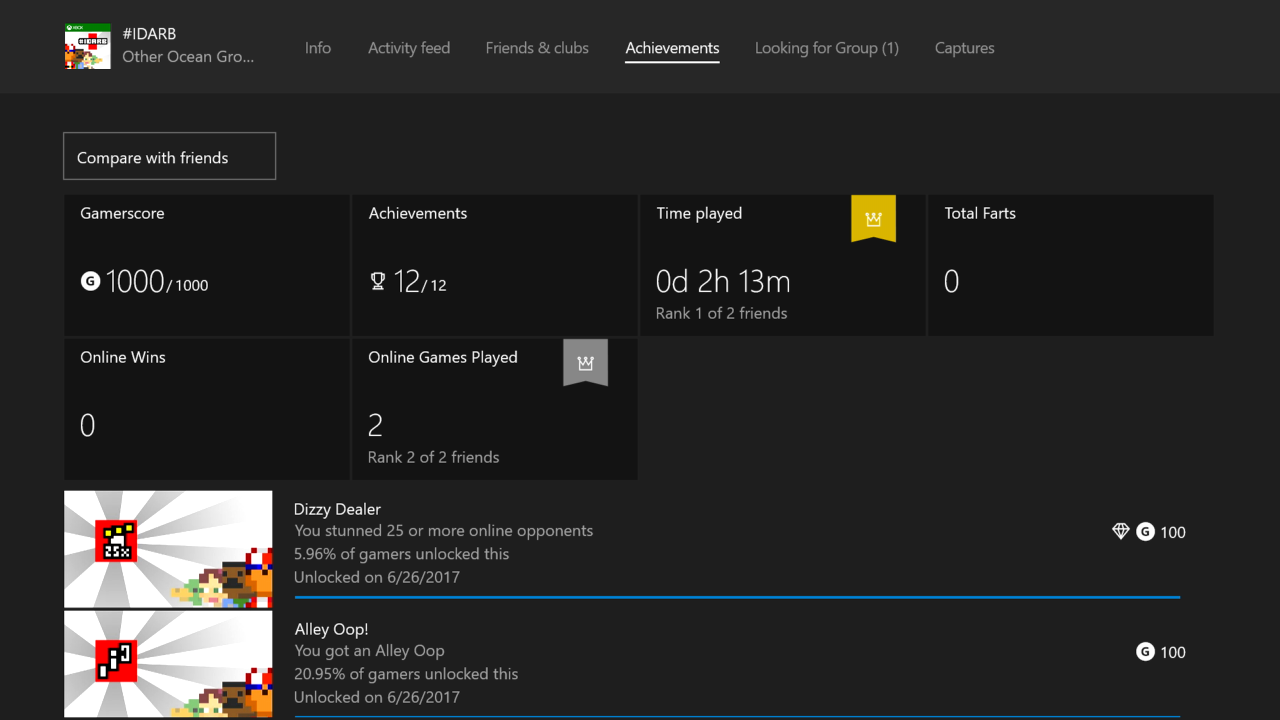Image resolution: width=1280 pixels, height=720 pixels.
Task: Open the Total Farts stat tile
Action: [1071, 265]
